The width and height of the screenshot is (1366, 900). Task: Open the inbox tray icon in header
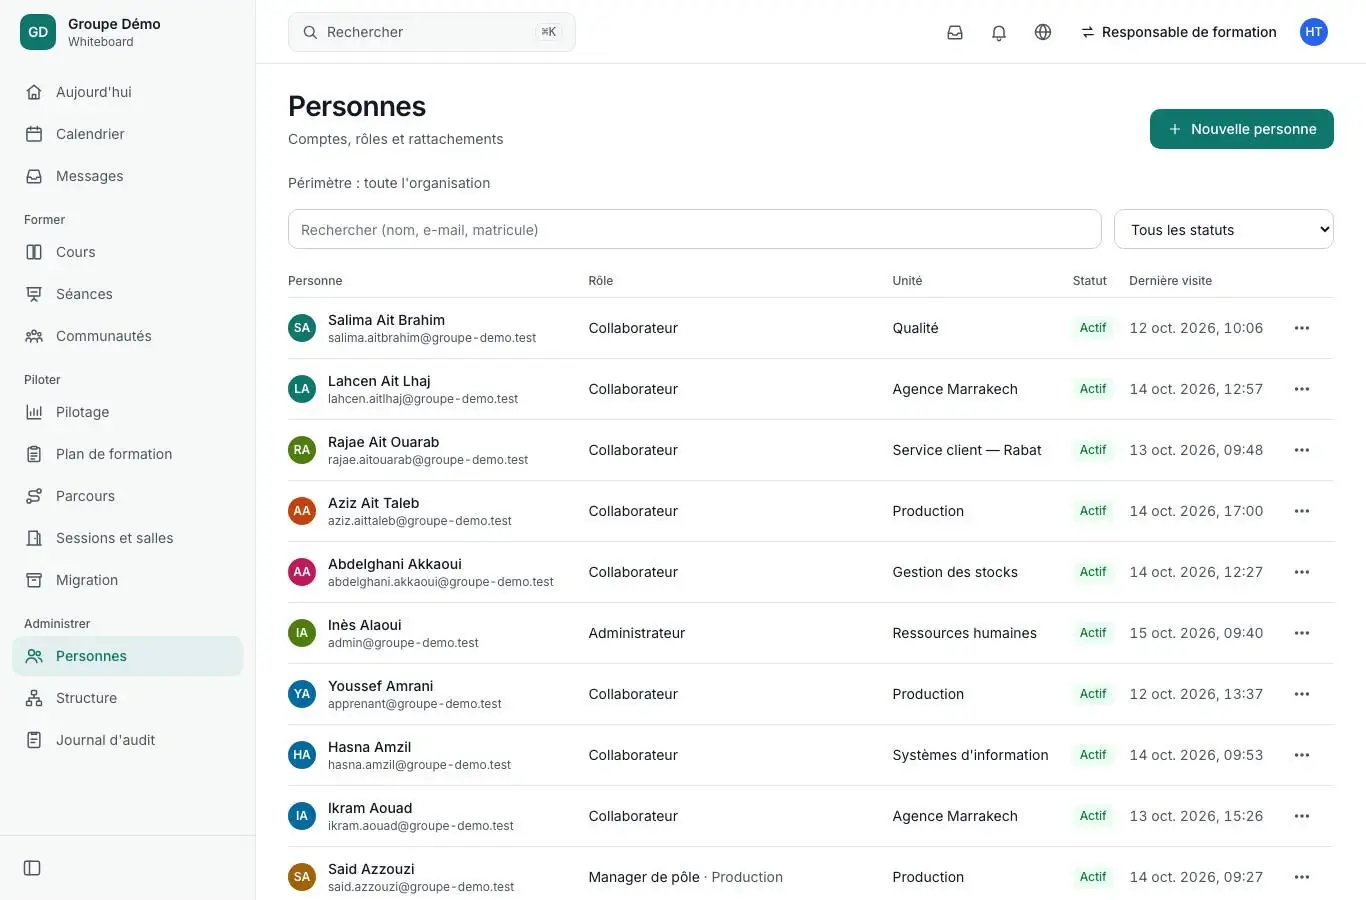(x=955, y=32)
